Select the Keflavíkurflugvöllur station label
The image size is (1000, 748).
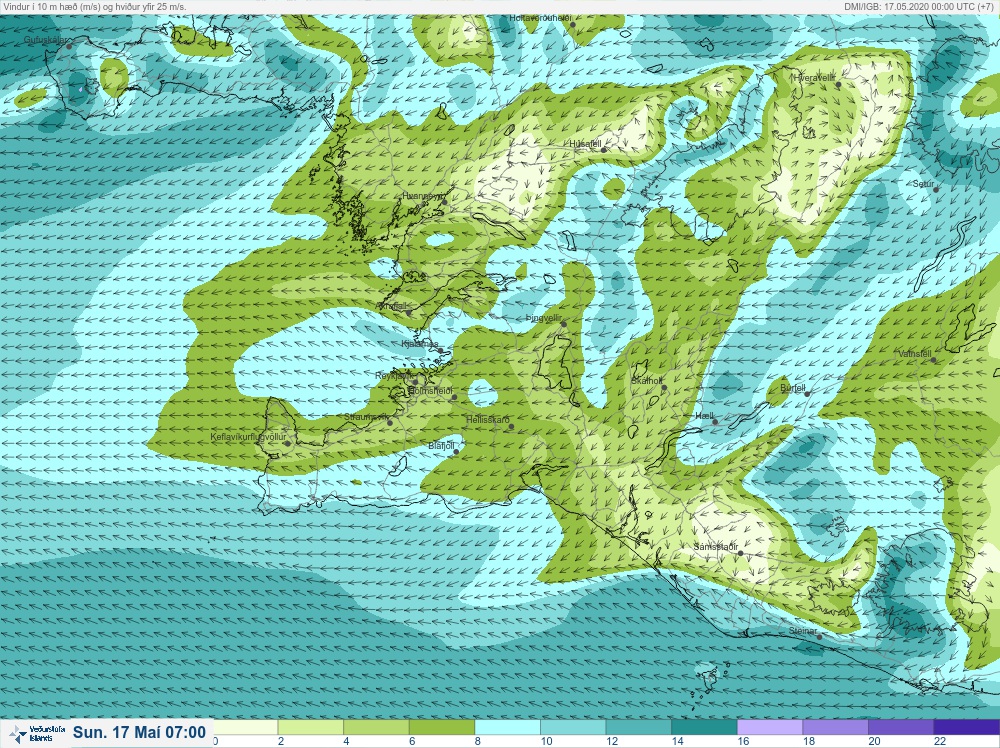248,437
